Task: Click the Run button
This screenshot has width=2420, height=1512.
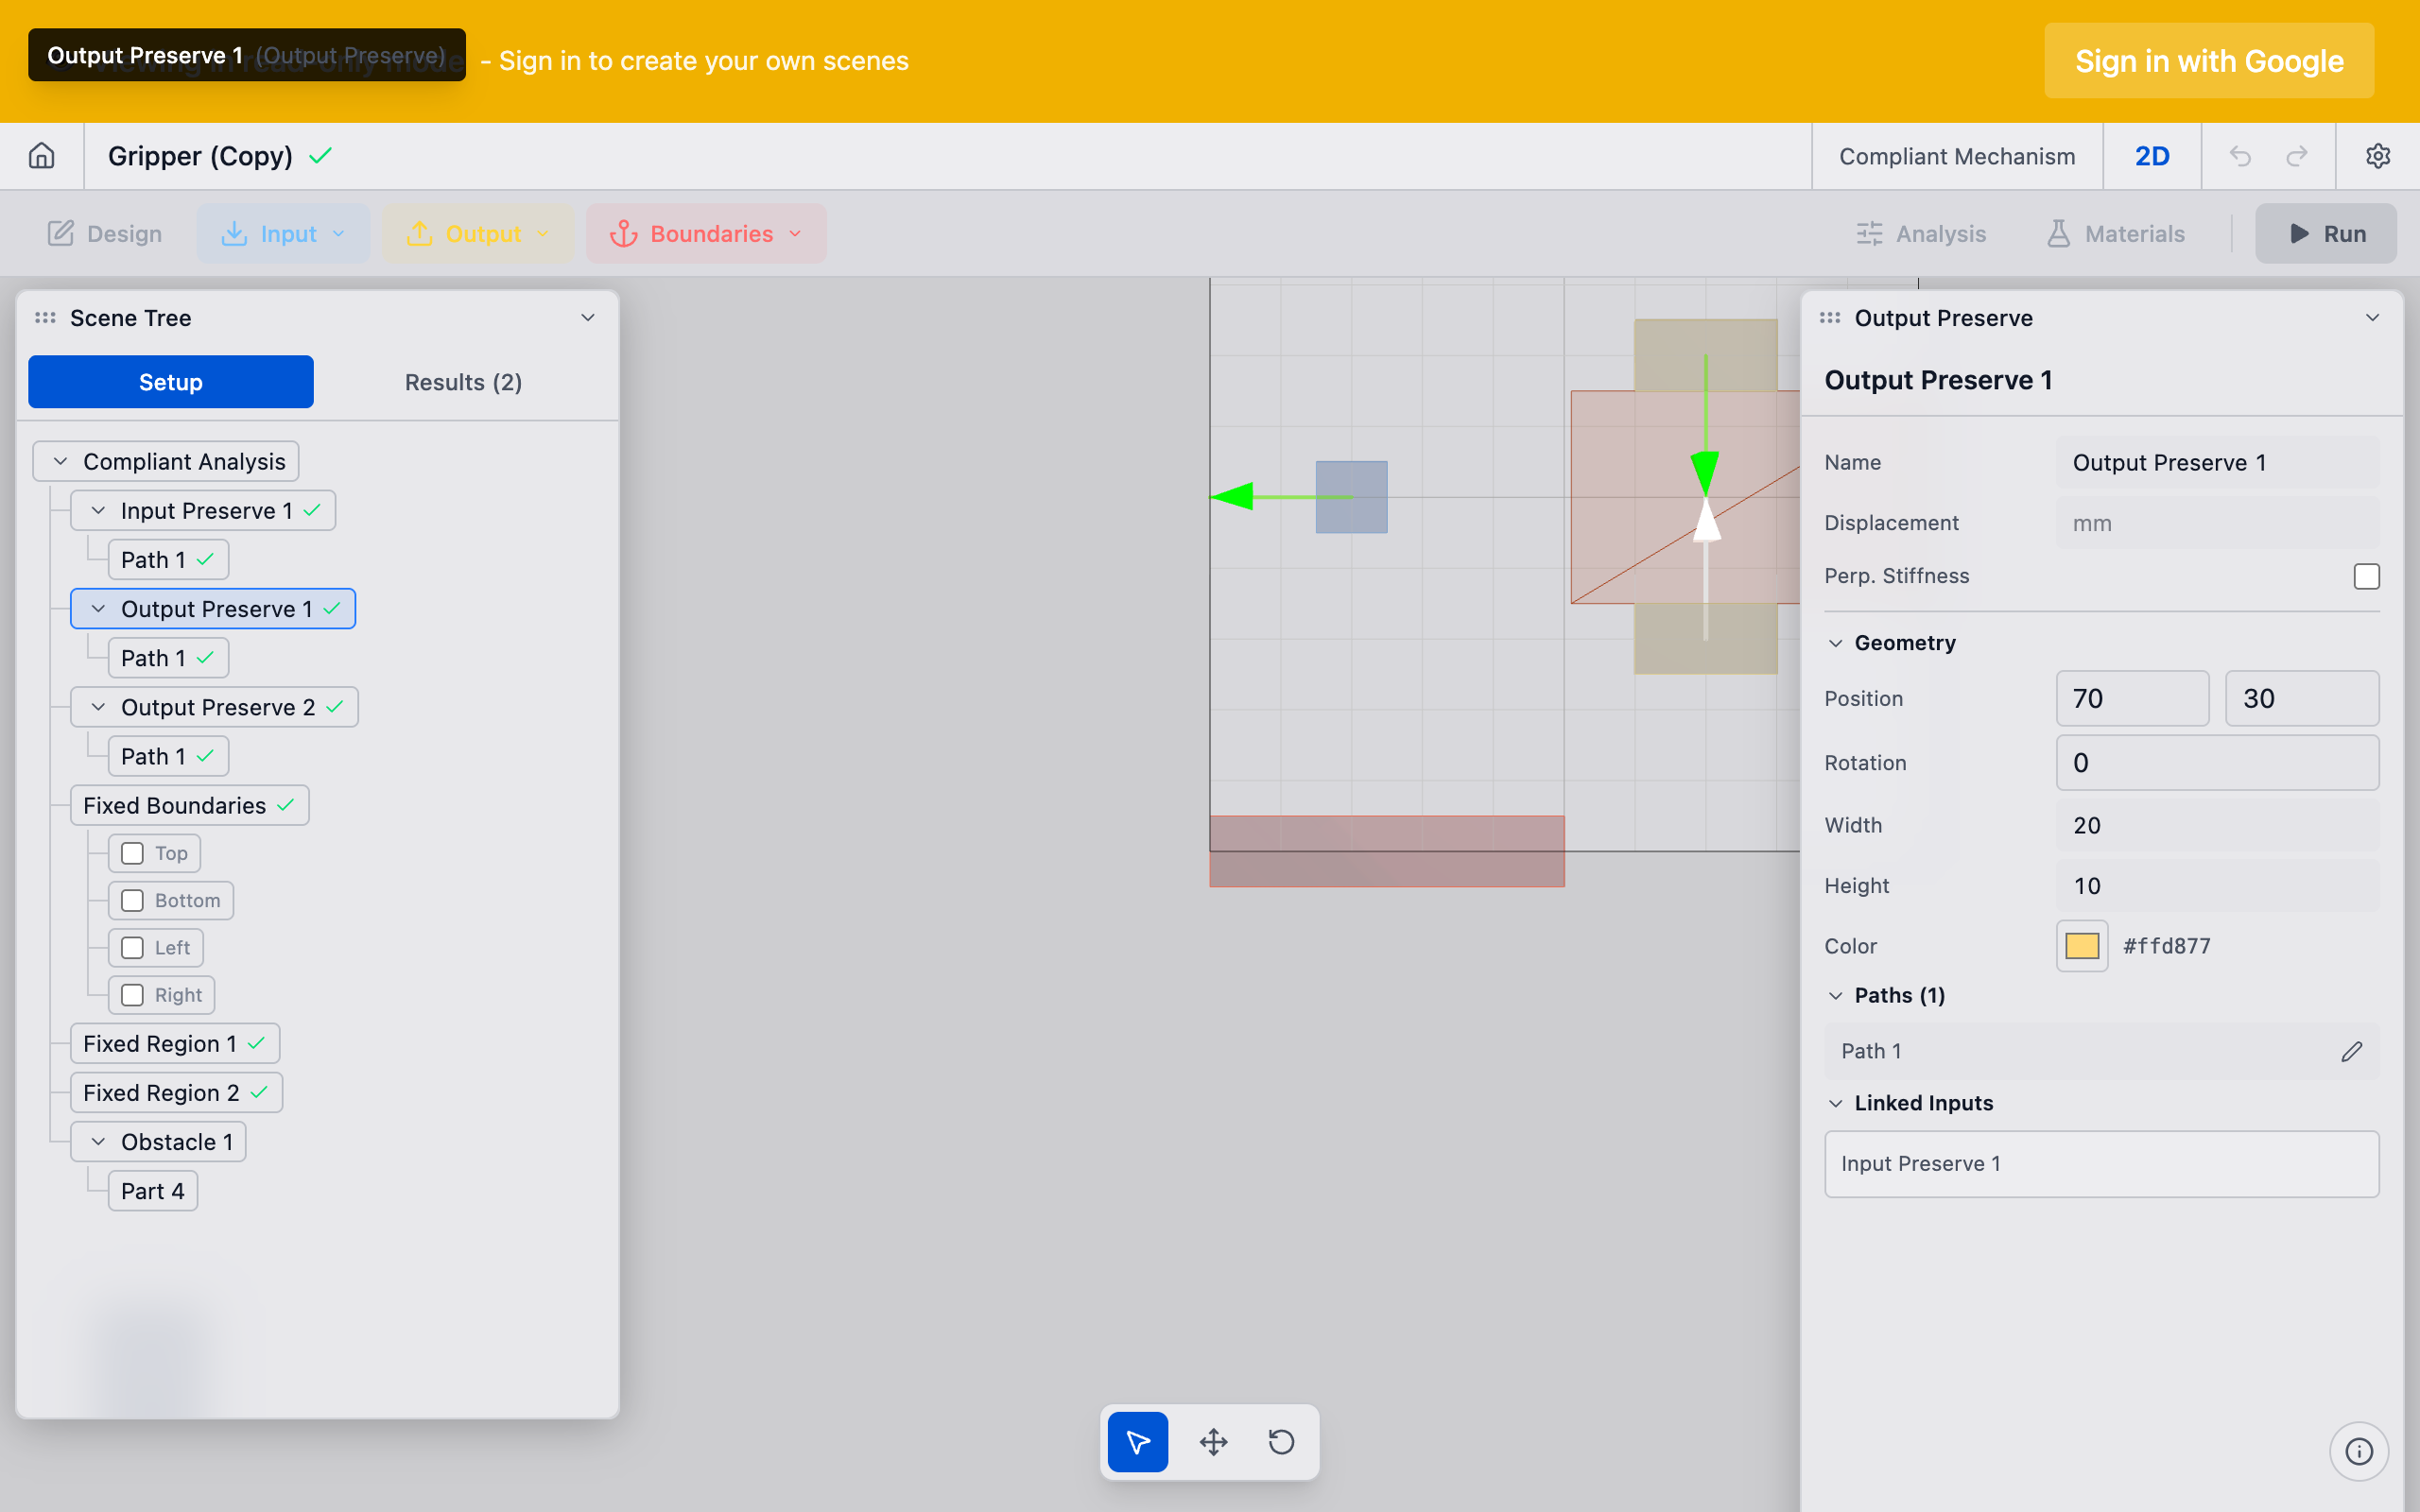Action: [x=2325, y=234]
